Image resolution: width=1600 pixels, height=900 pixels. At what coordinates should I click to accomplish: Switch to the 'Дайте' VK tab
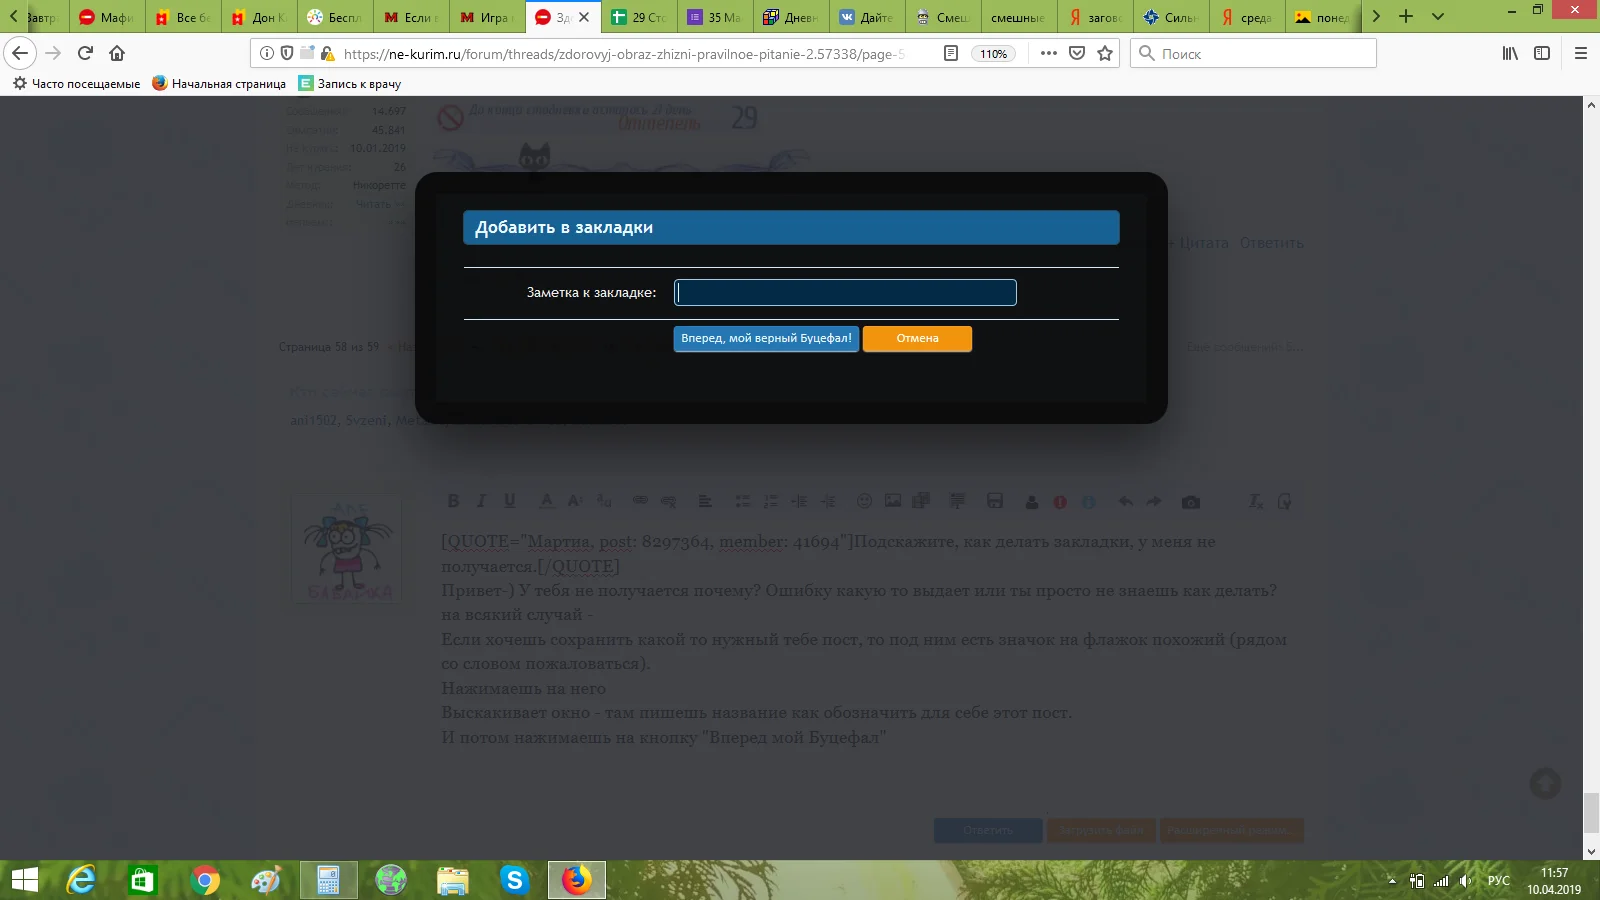click(x=867, y=17)
